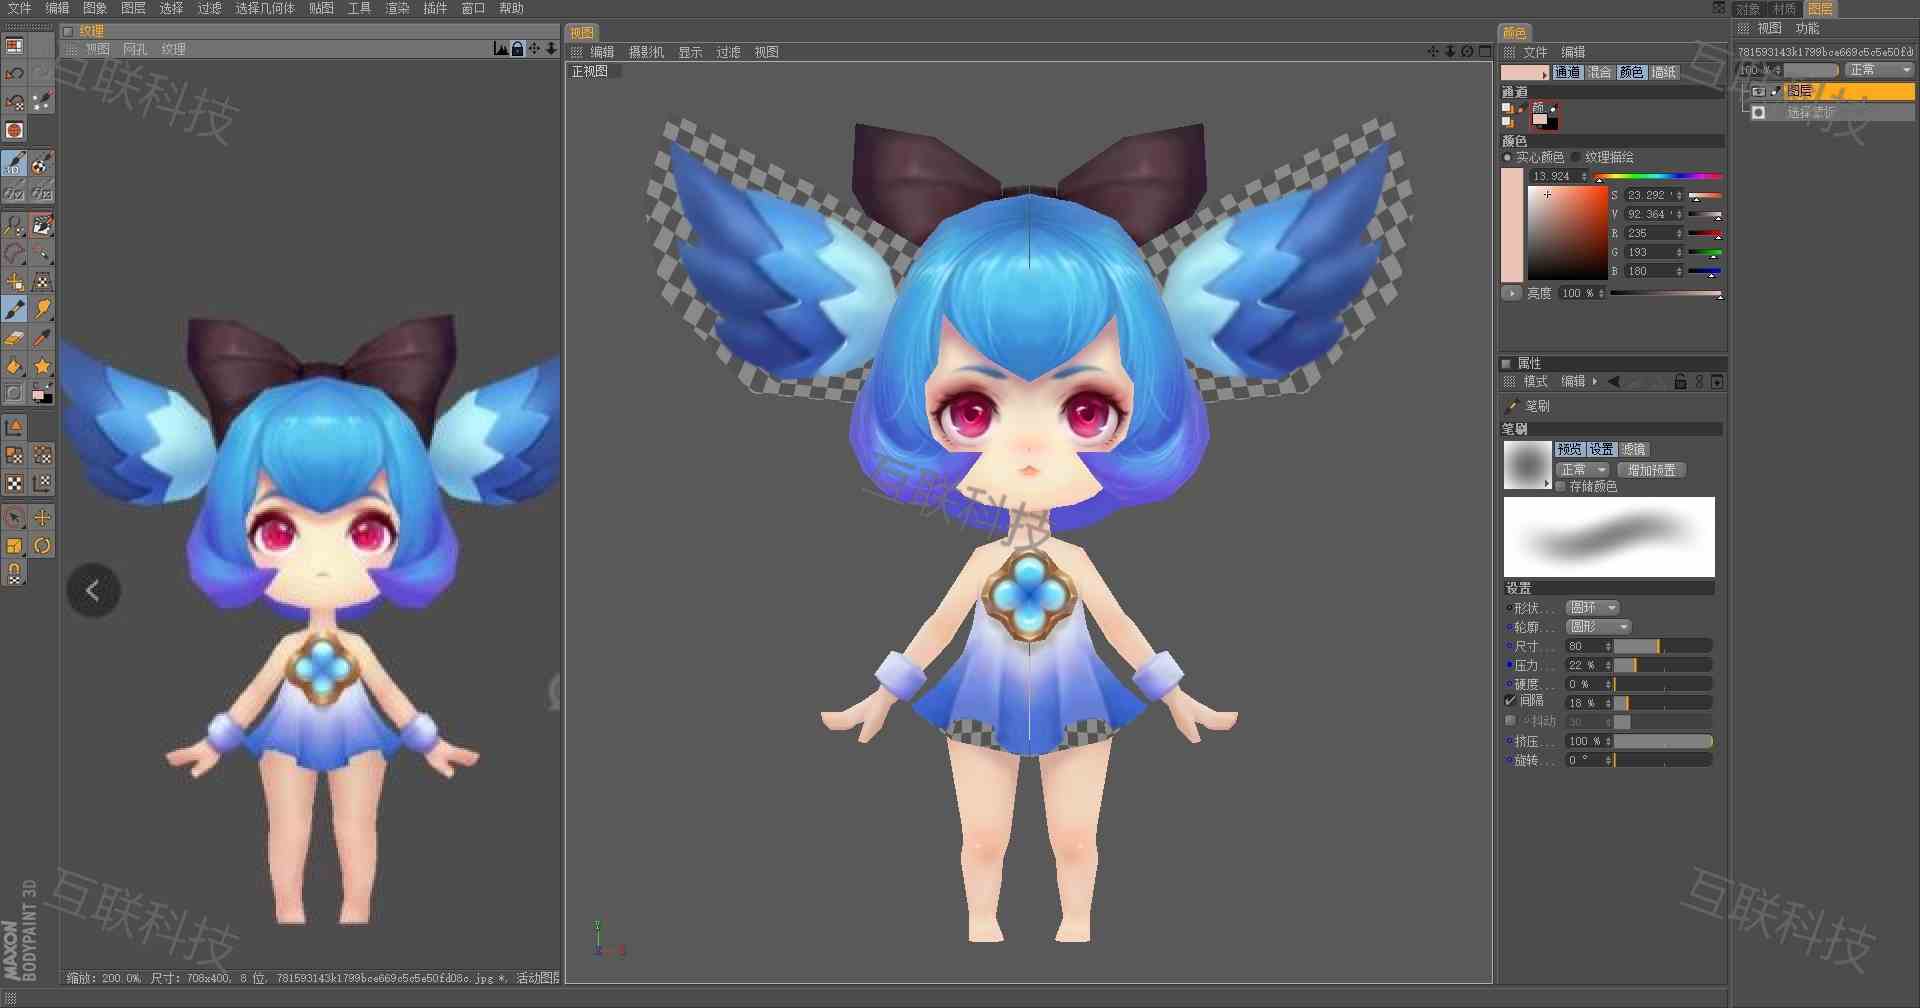1920x1008 pixels.
Task: Toggle the 纹理 panel header checkbox
Action: 69,31
